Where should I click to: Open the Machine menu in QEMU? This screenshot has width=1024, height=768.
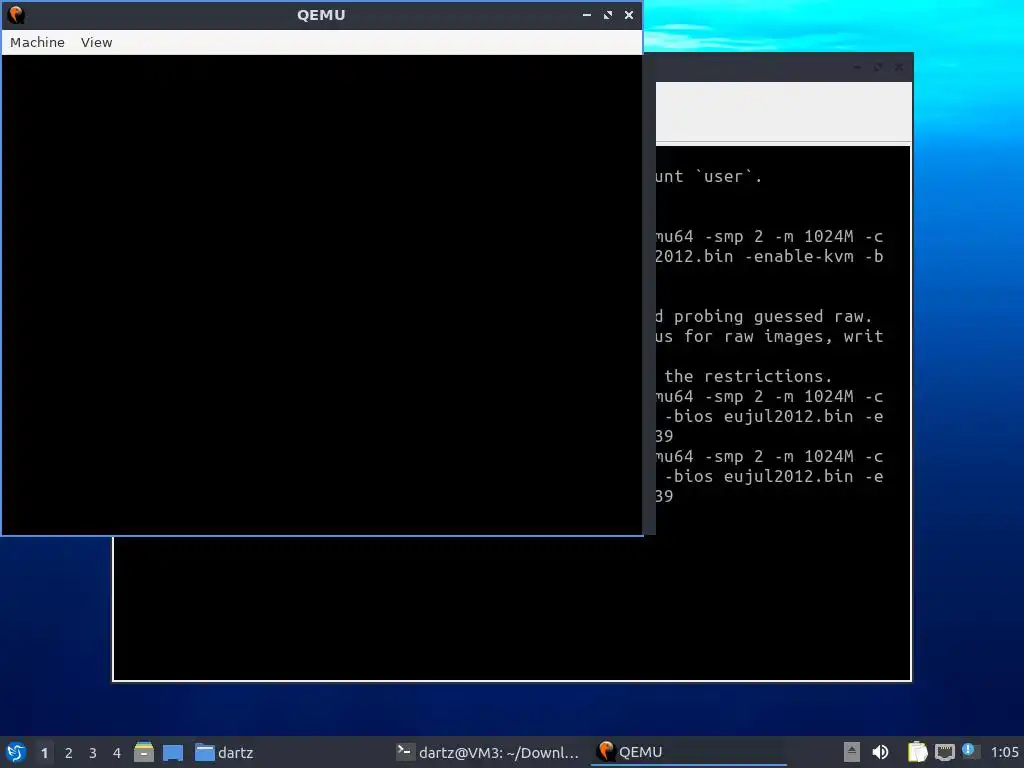pos(37,42)
